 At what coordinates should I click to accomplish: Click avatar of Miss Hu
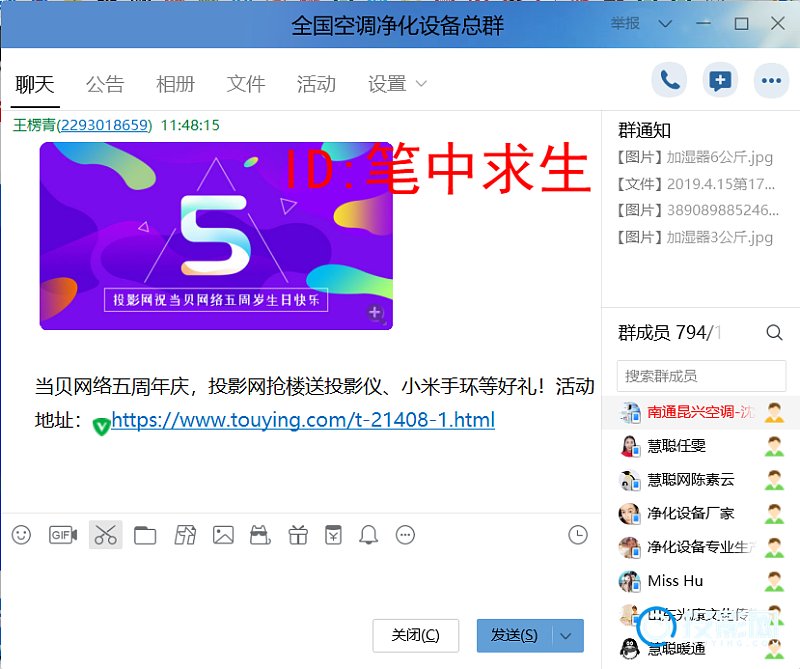pyautogui.click(x=630, y=581)
